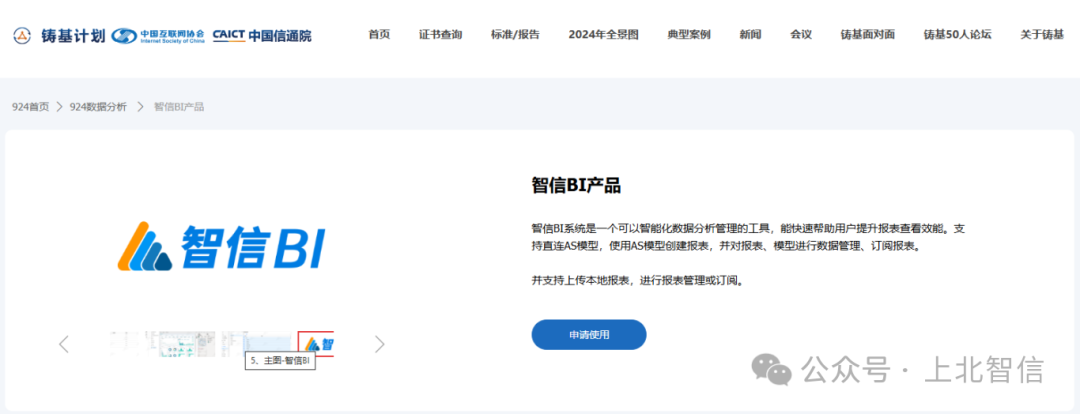The height and width of the screenshot is (414, 1080).
Task: Open the 首页 menu item
Action: 379,34
